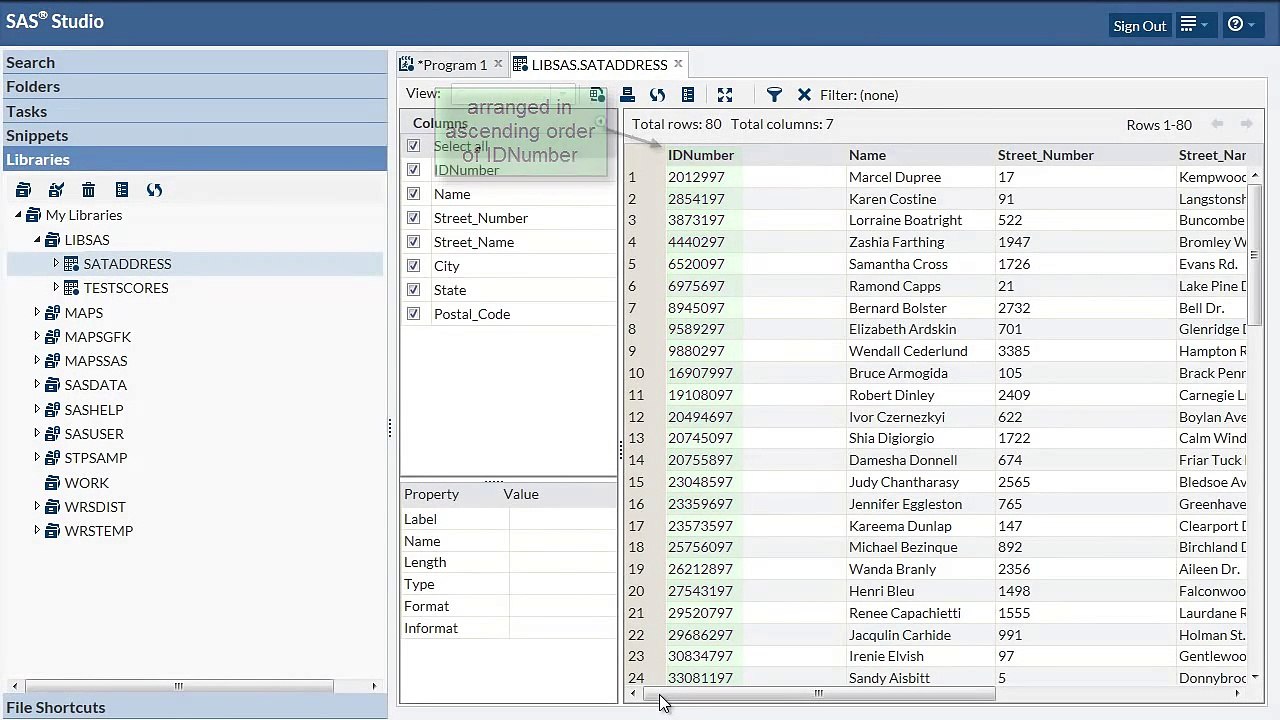Open the hamburger options menu in header

pos(1194,24)
